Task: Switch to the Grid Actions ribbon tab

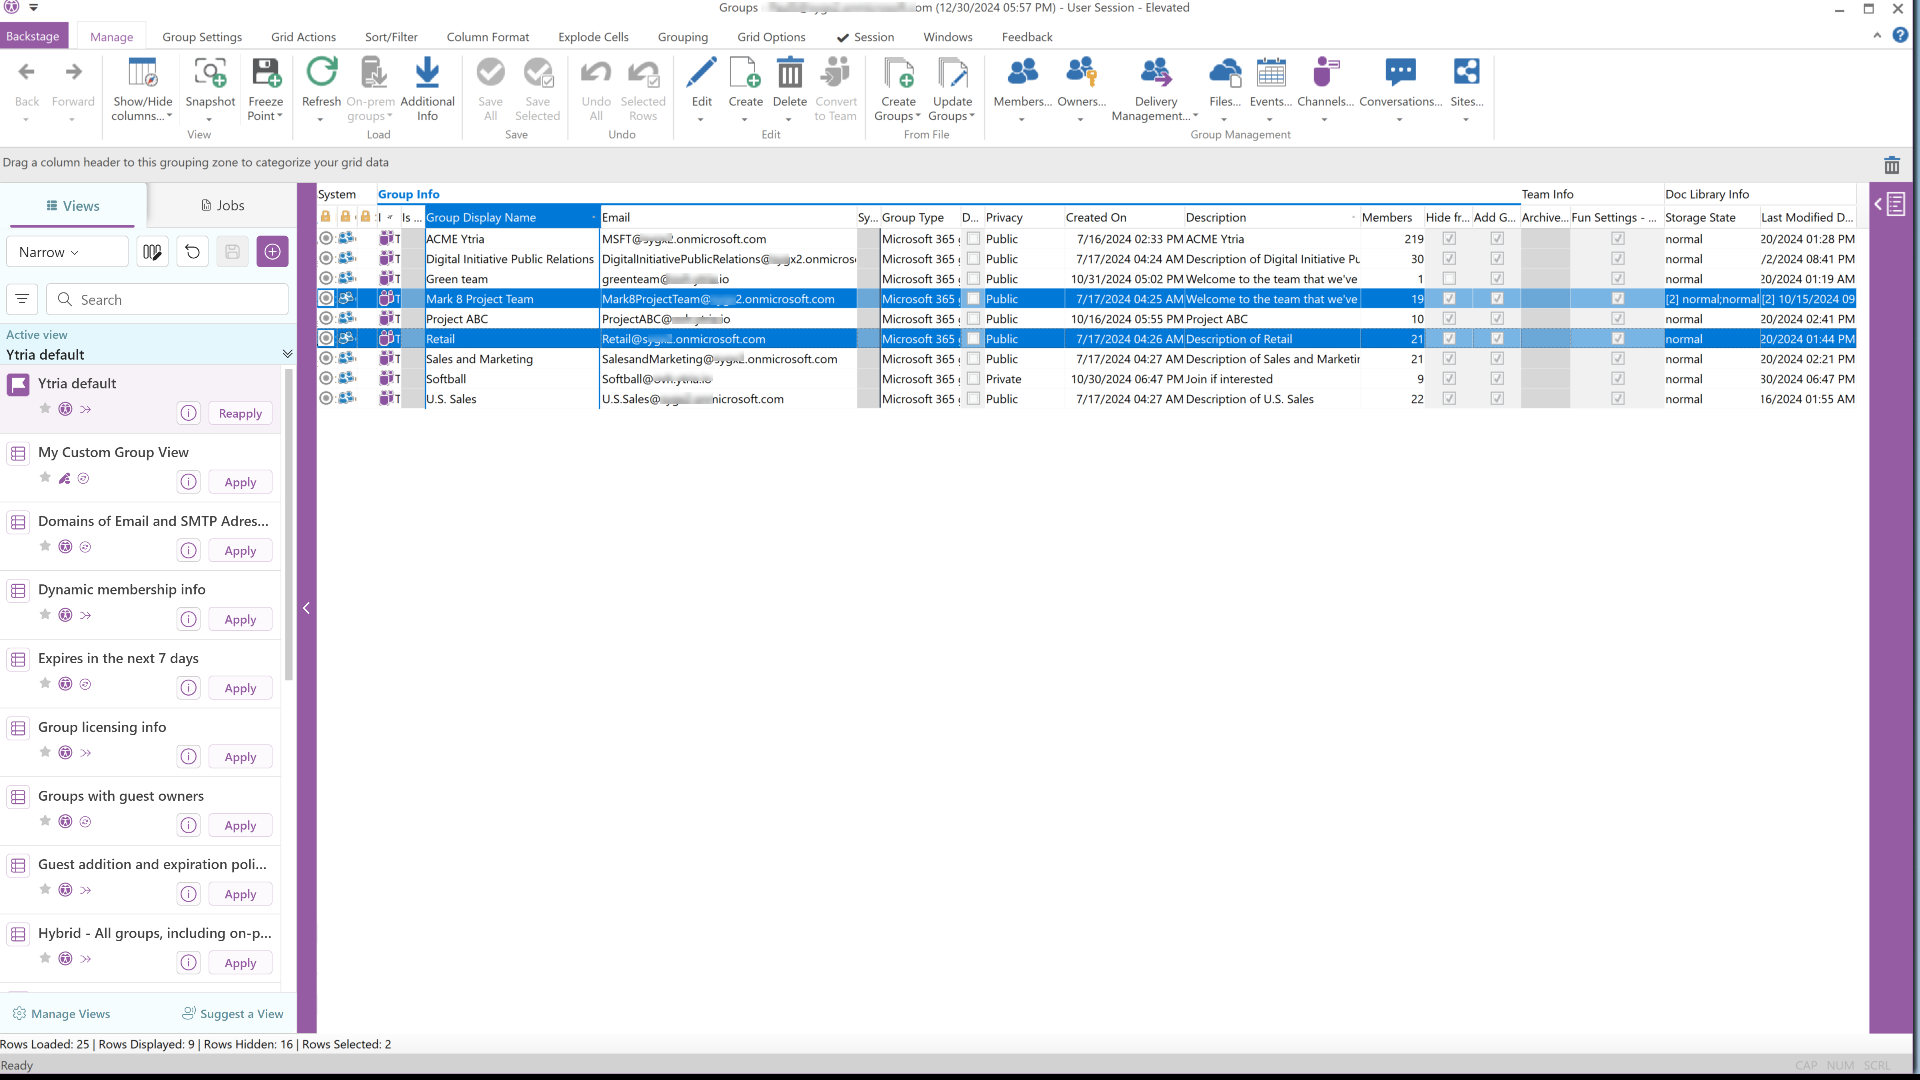Action: 303,37
